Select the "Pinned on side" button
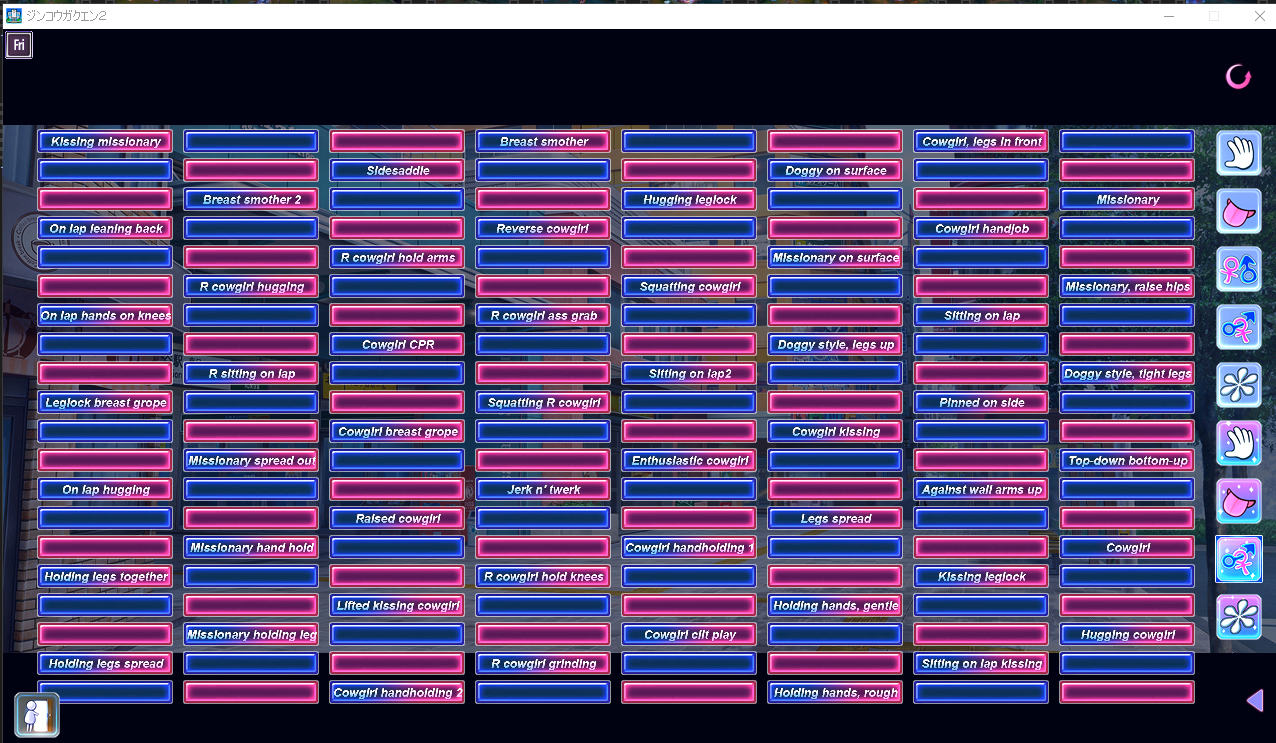 981,403
